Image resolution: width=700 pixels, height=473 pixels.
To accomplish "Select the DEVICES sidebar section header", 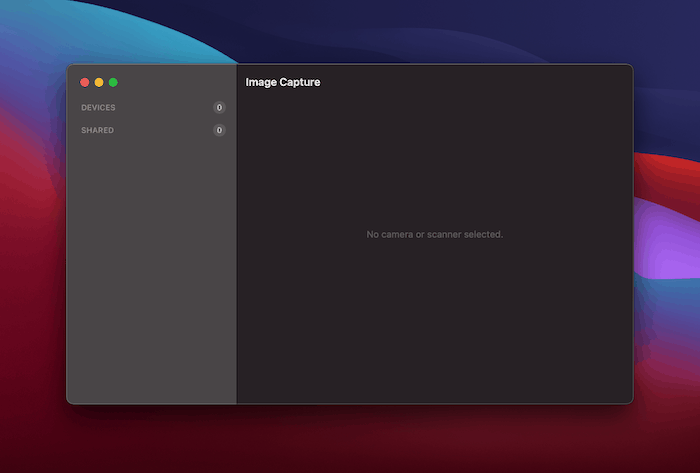I will click(x=98, y=108).
